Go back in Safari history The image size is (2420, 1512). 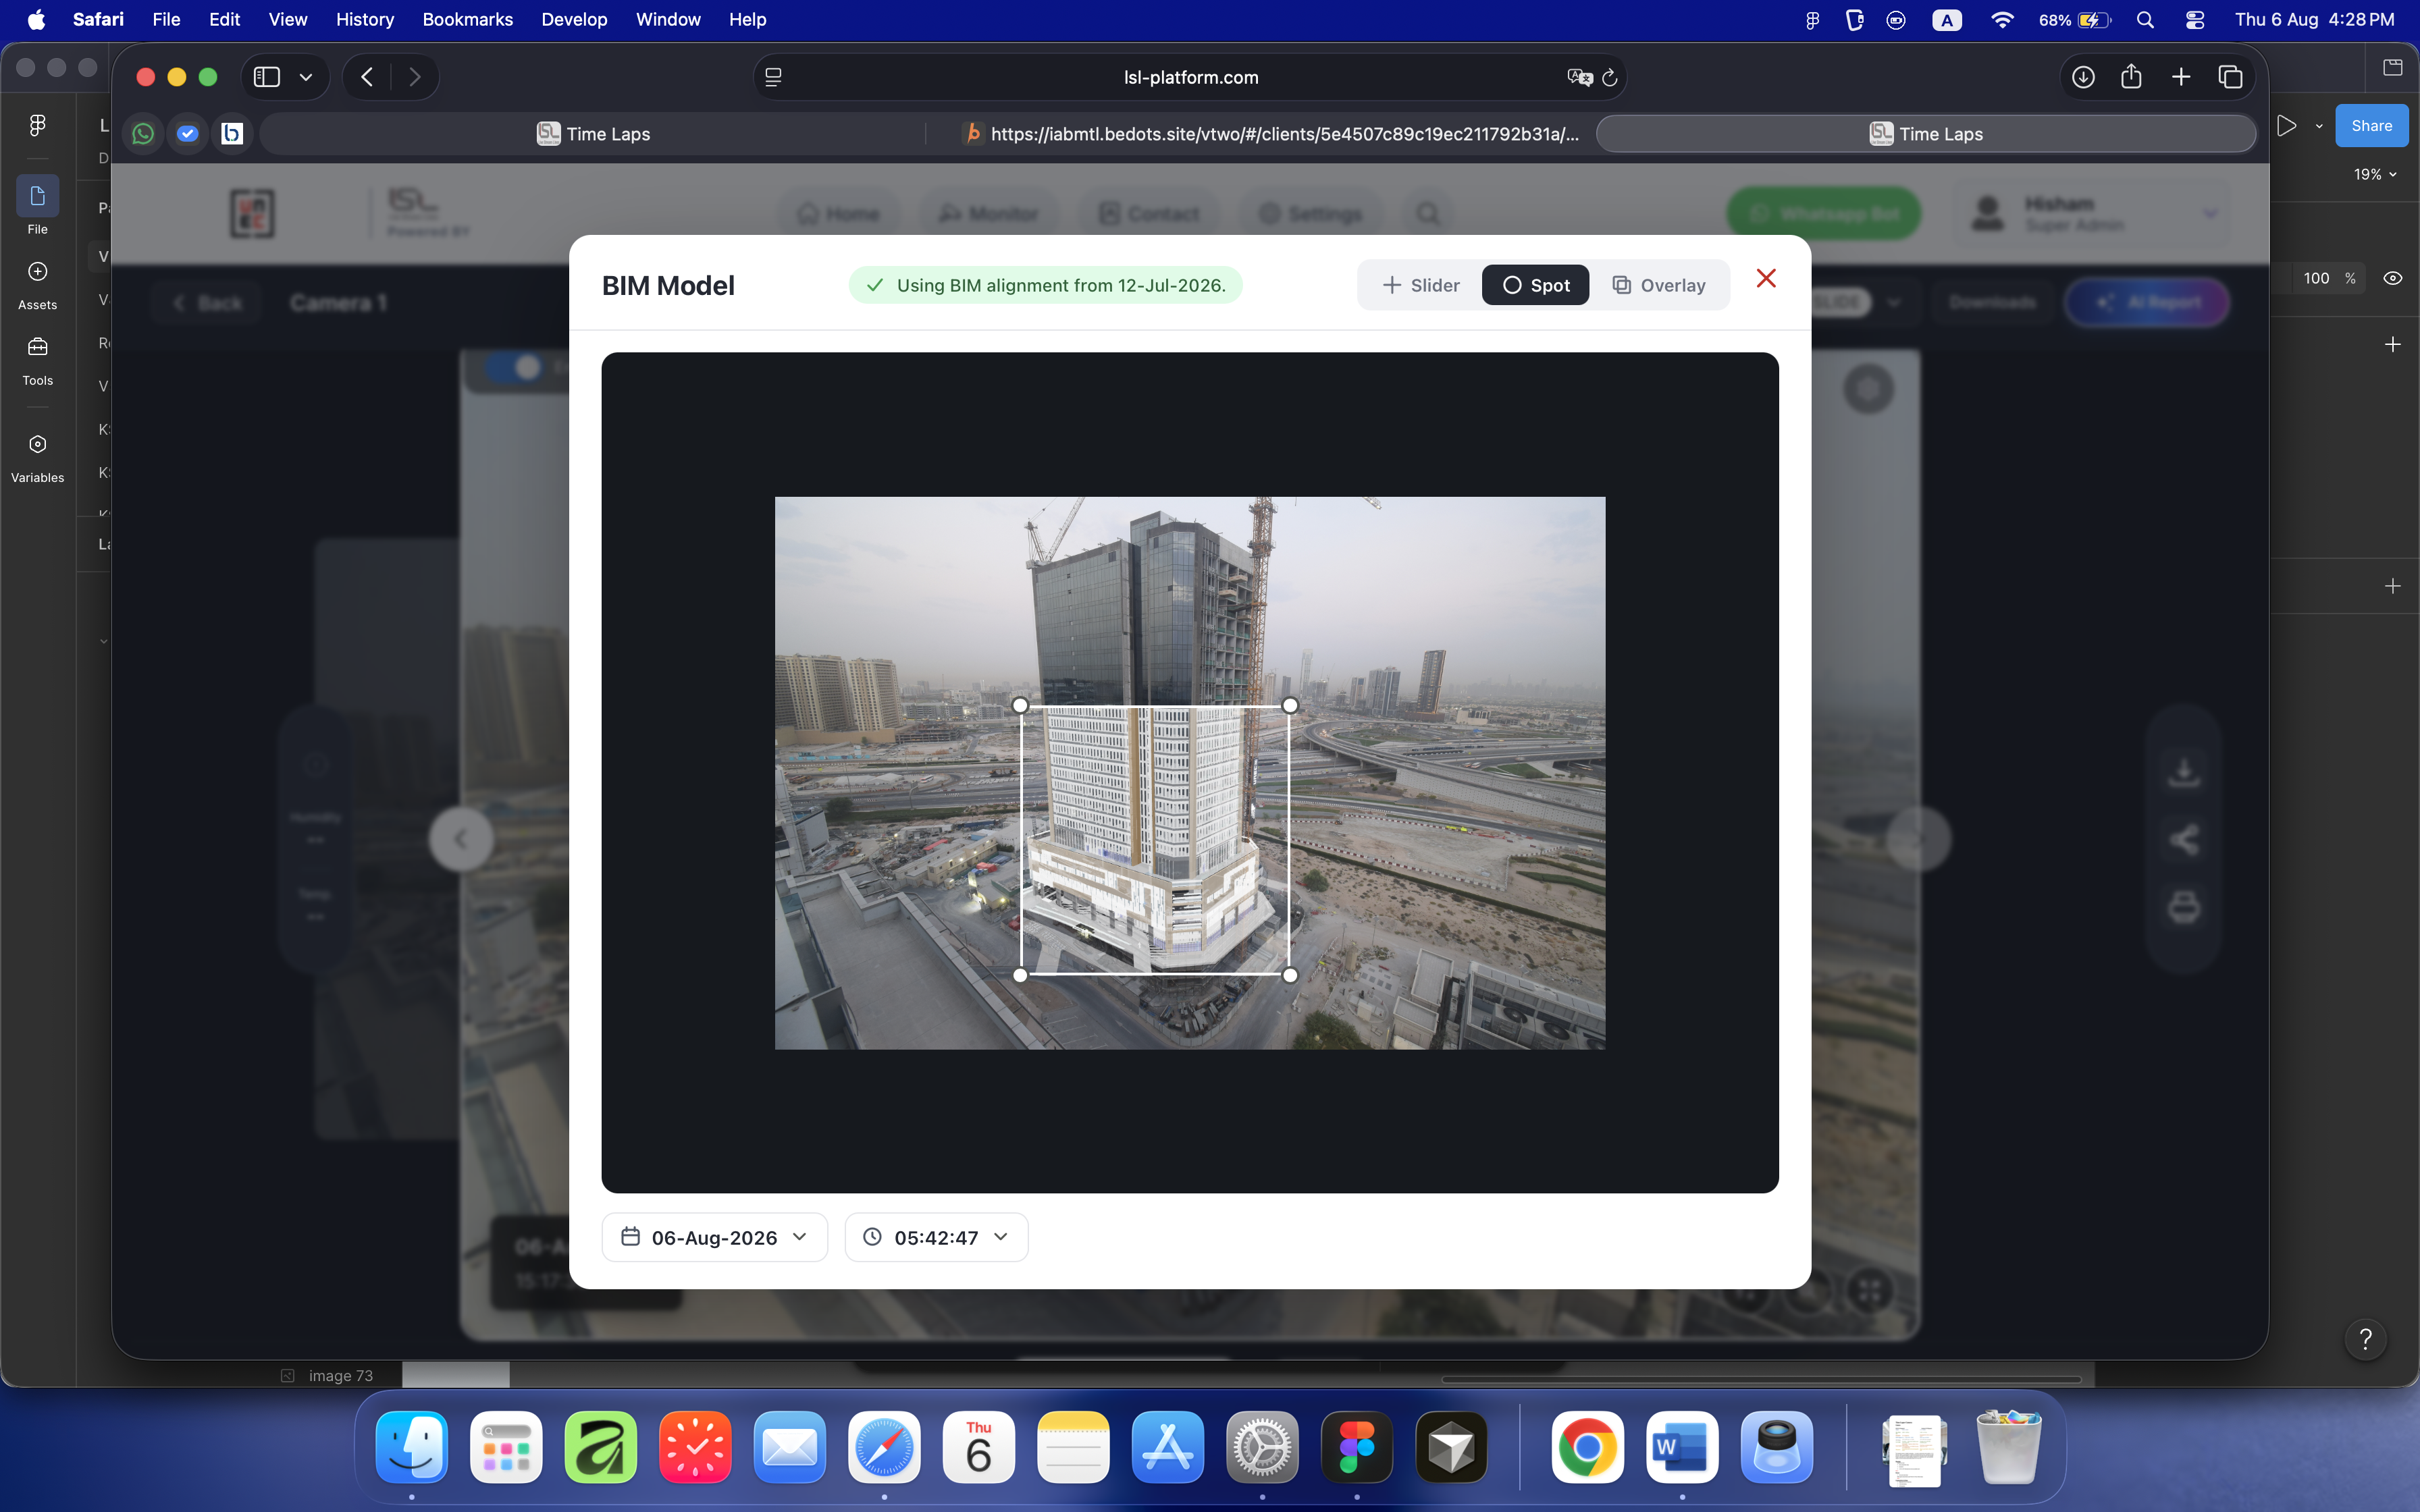(x=367, y=77)
